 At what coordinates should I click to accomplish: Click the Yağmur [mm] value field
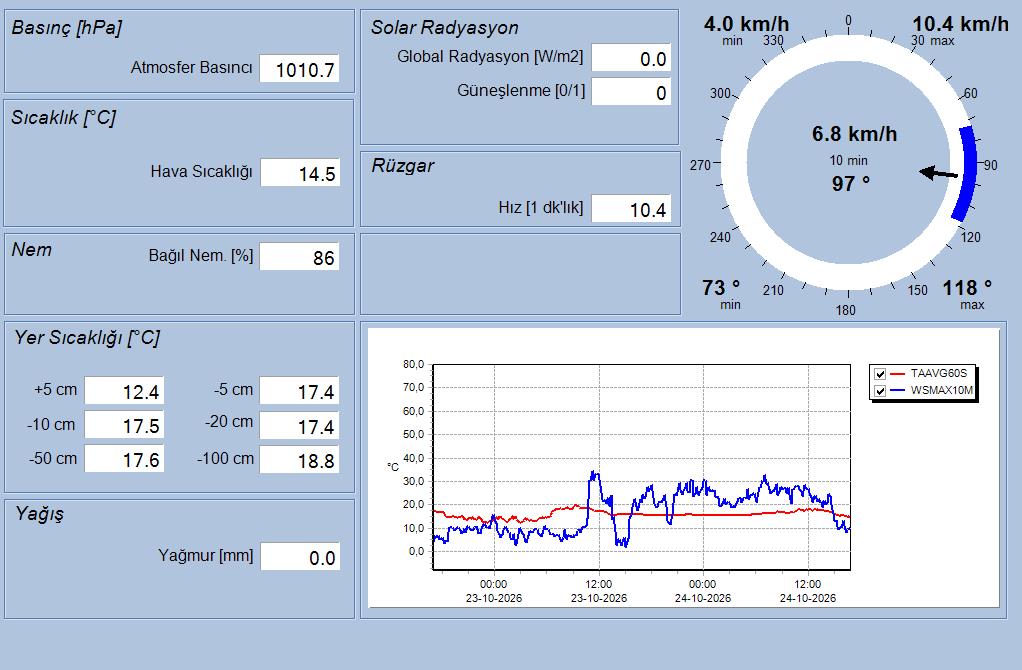coord(300,557)
